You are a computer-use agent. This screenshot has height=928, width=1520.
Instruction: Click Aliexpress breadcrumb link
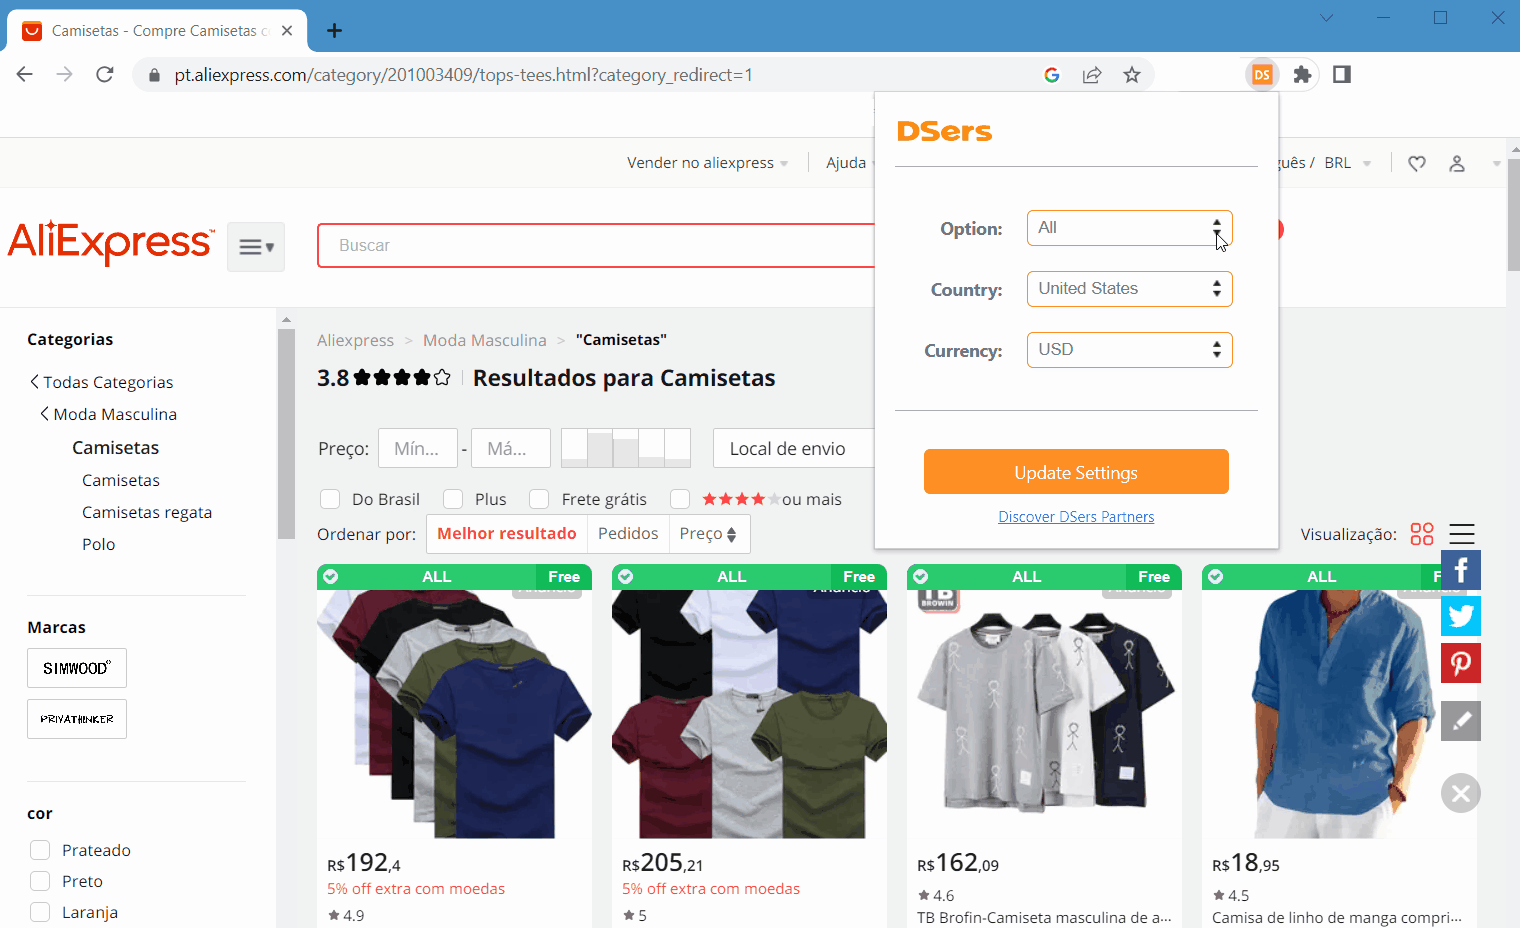click(x=355, y=340)
